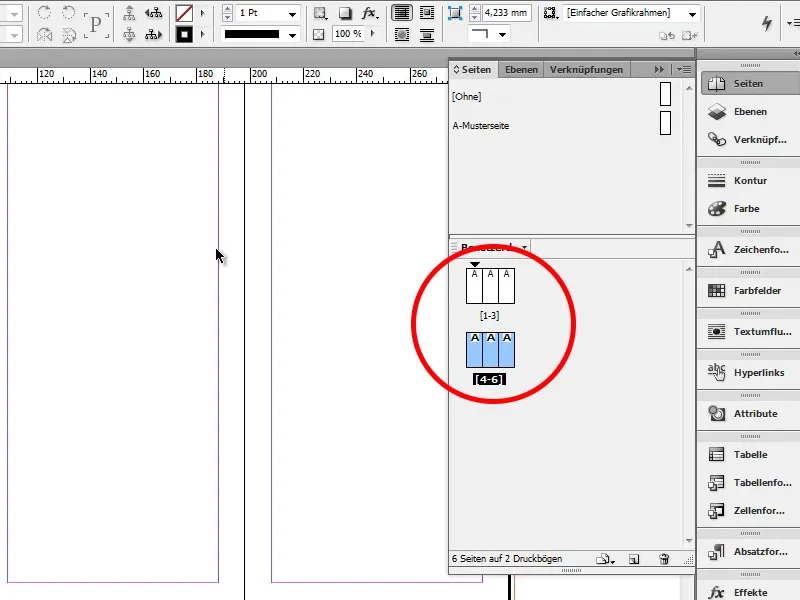
Task: Rotate 90° clockwise icon in toolbar
Action: (44, 12)
